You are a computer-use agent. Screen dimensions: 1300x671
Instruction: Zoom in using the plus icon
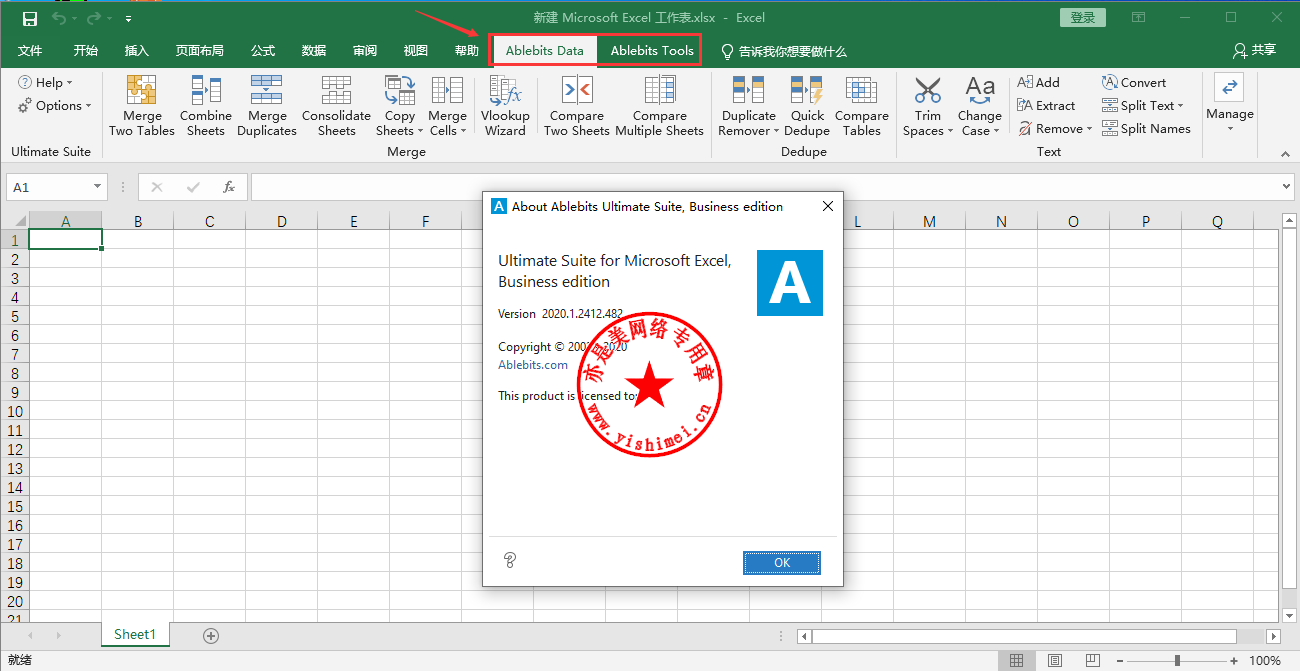1235,660
